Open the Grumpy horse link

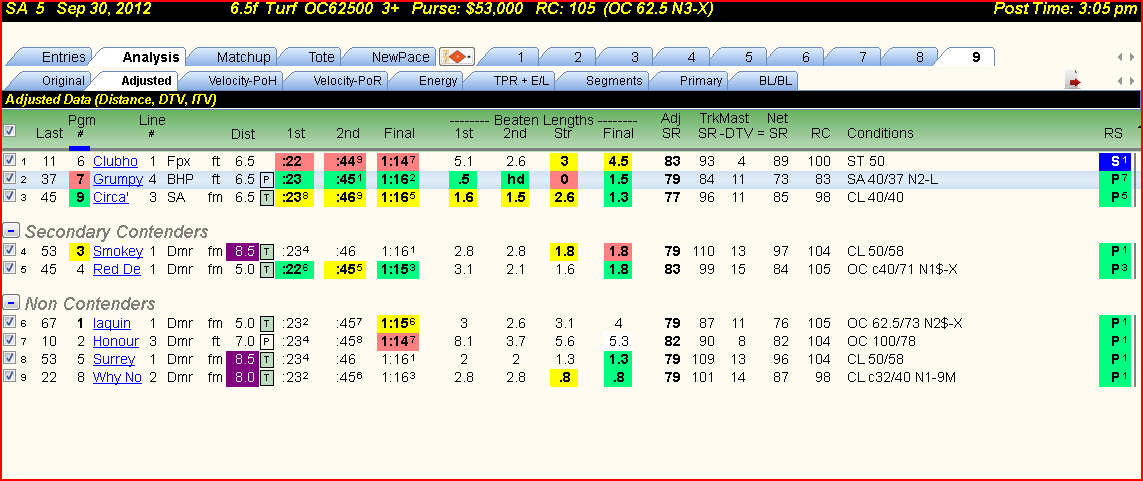(x=118, y=179)
